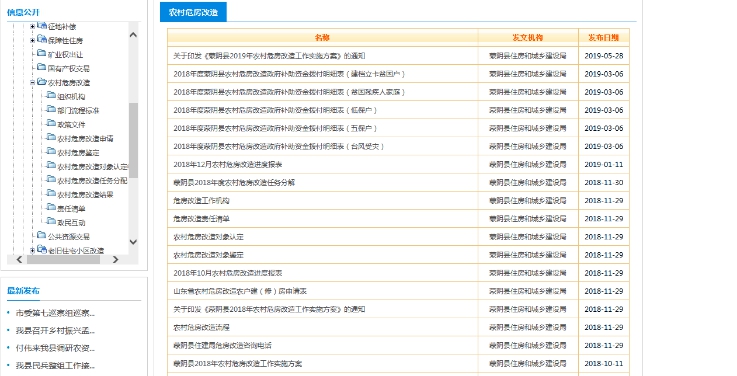The height and width of the screenshot is (376, 737).
Task: Open the 危房改造工作机构 entry
Action: [201, 201]
